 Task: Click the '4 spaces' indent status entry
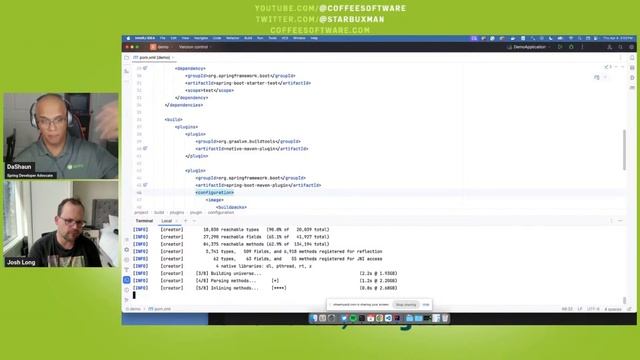(x=613, y=309)
